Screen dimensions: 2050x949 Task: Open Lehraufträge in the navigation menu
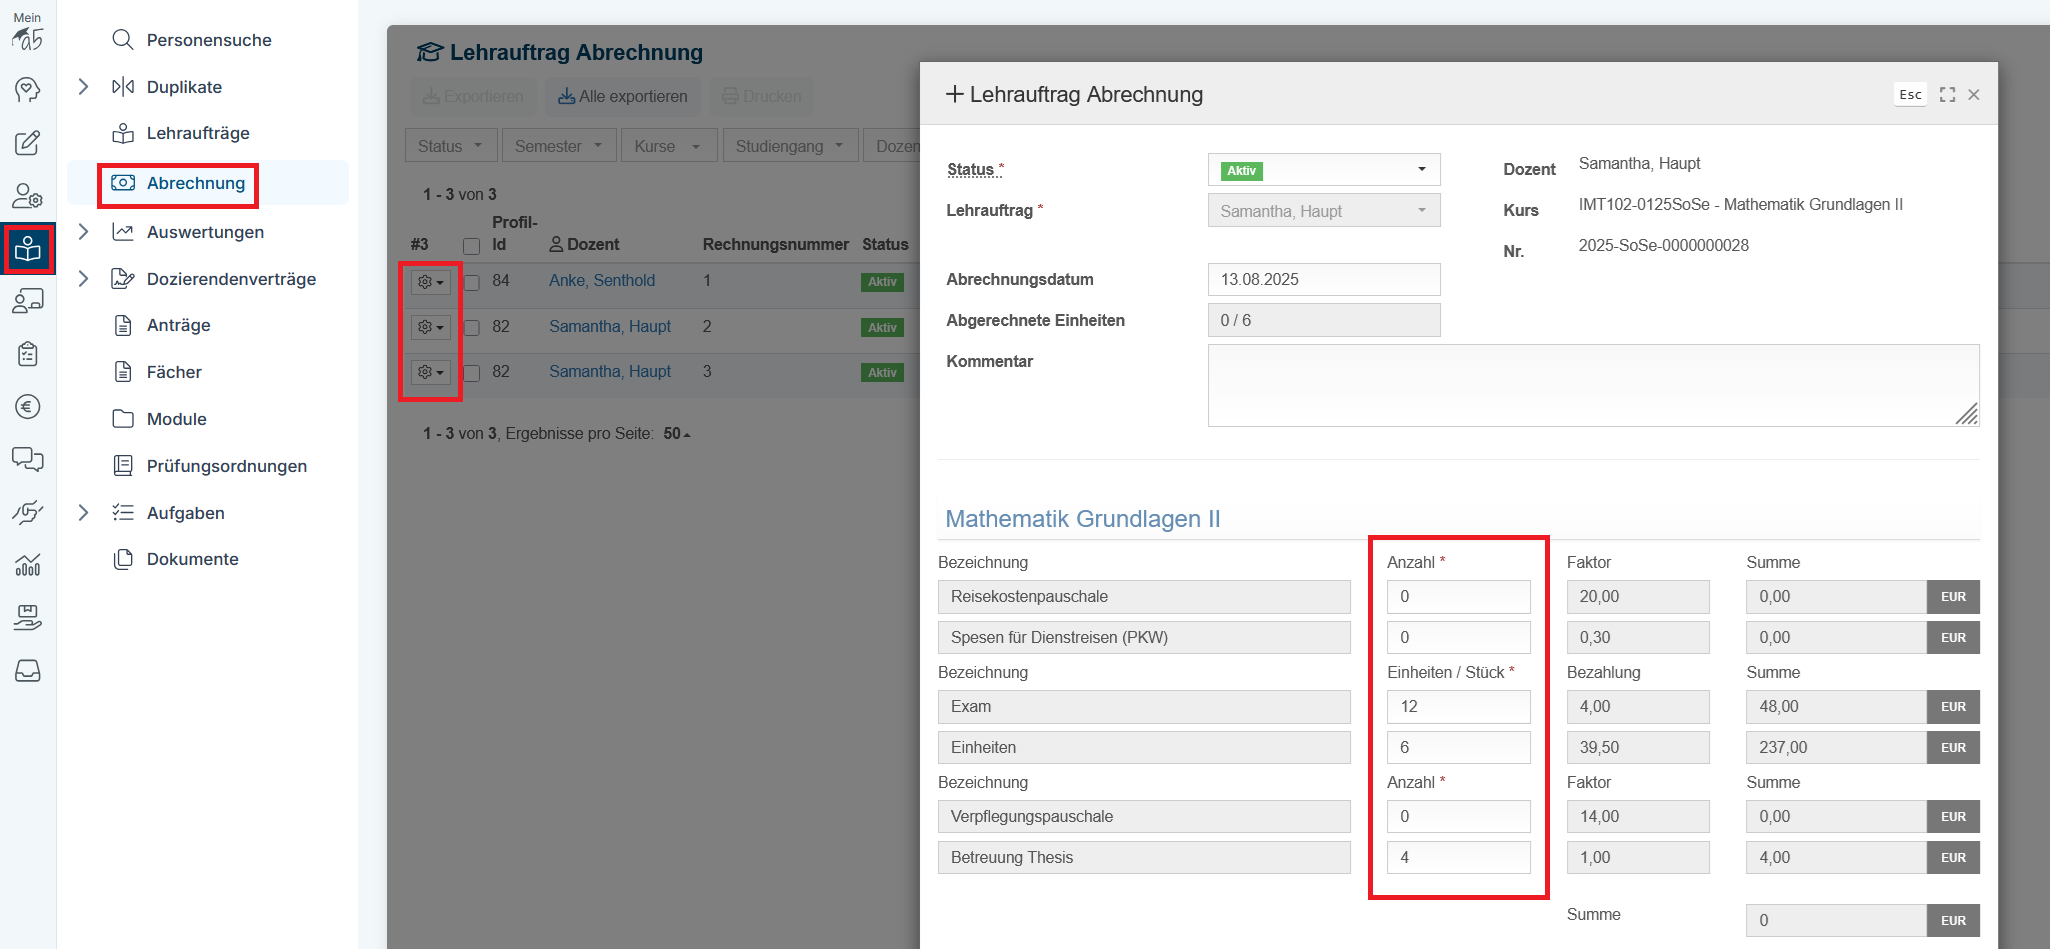198,133
